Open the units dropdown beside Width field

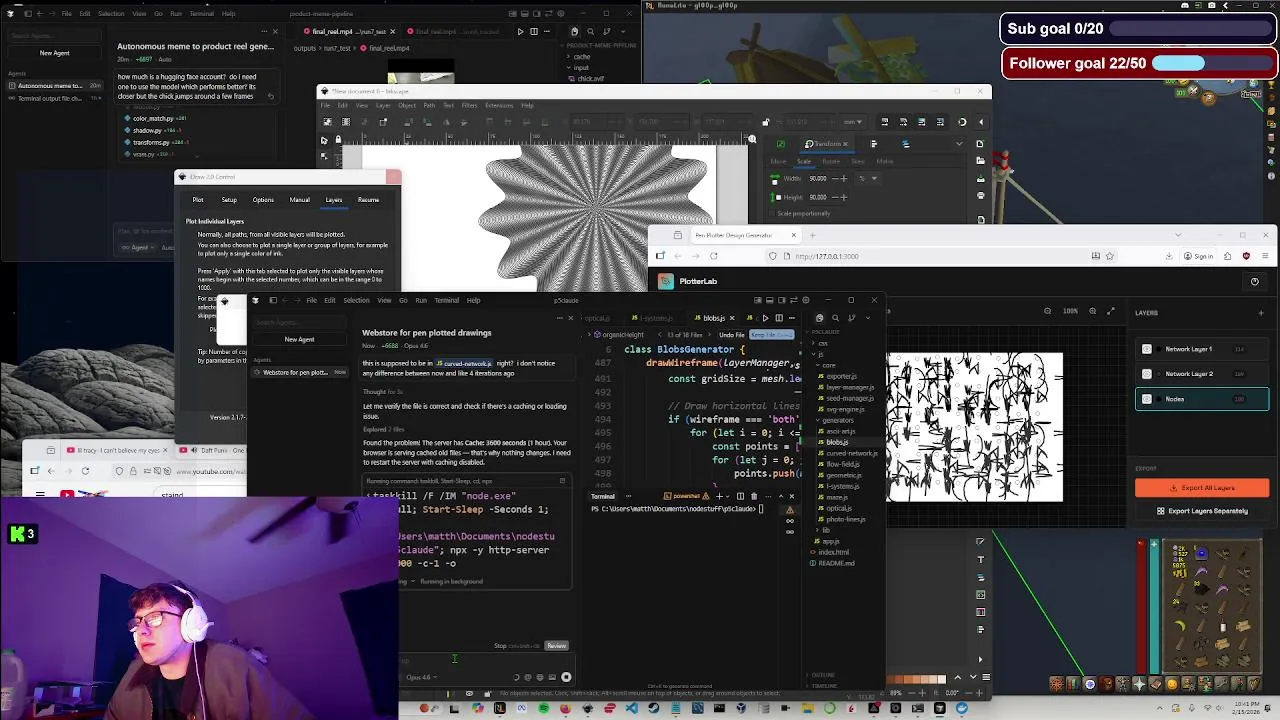(869, 178)
